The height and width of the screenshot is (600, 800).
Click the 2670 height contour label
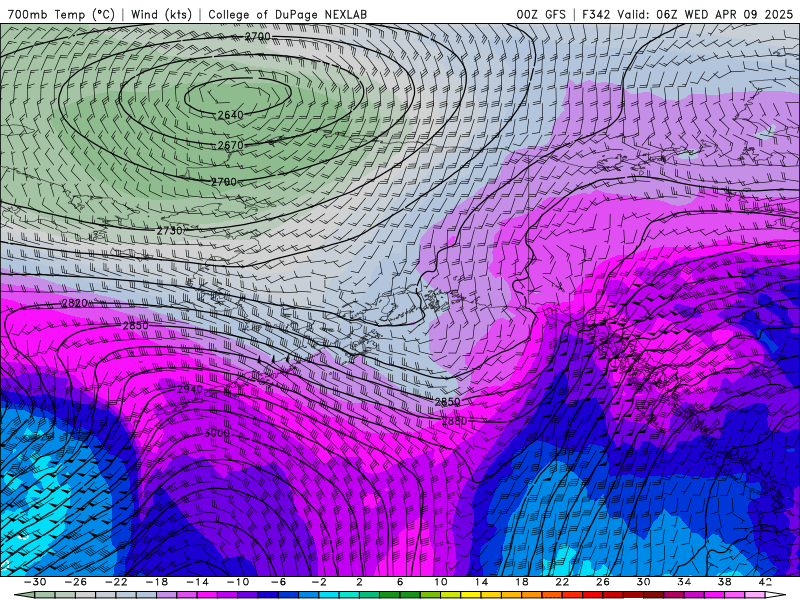(x=230, y=145)
